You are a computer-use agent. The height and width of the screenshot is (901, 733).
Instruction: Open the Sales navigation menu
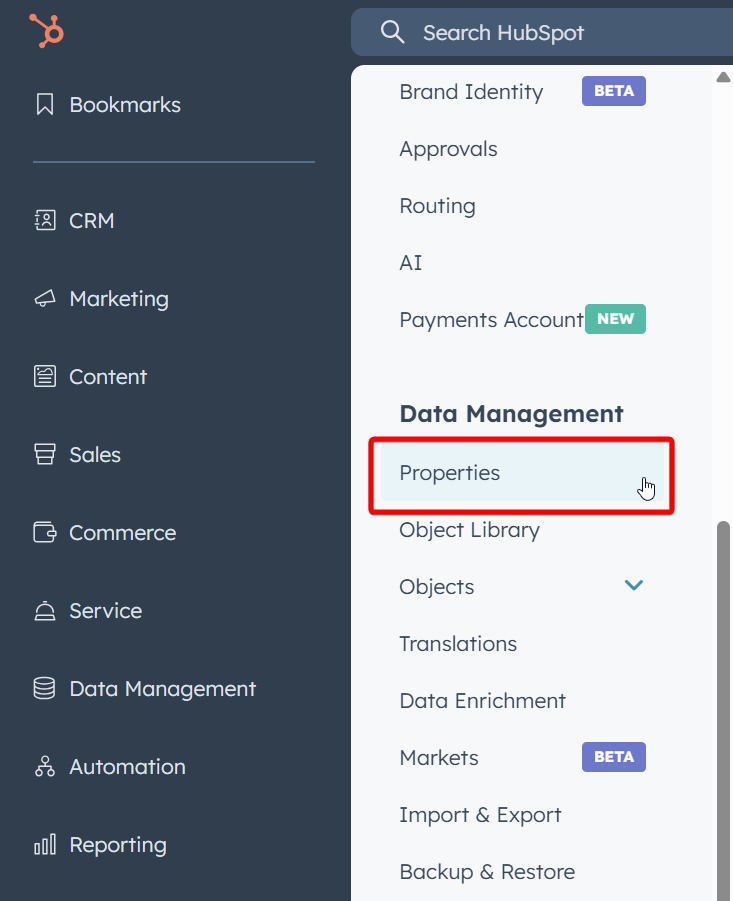click(95, 455)
